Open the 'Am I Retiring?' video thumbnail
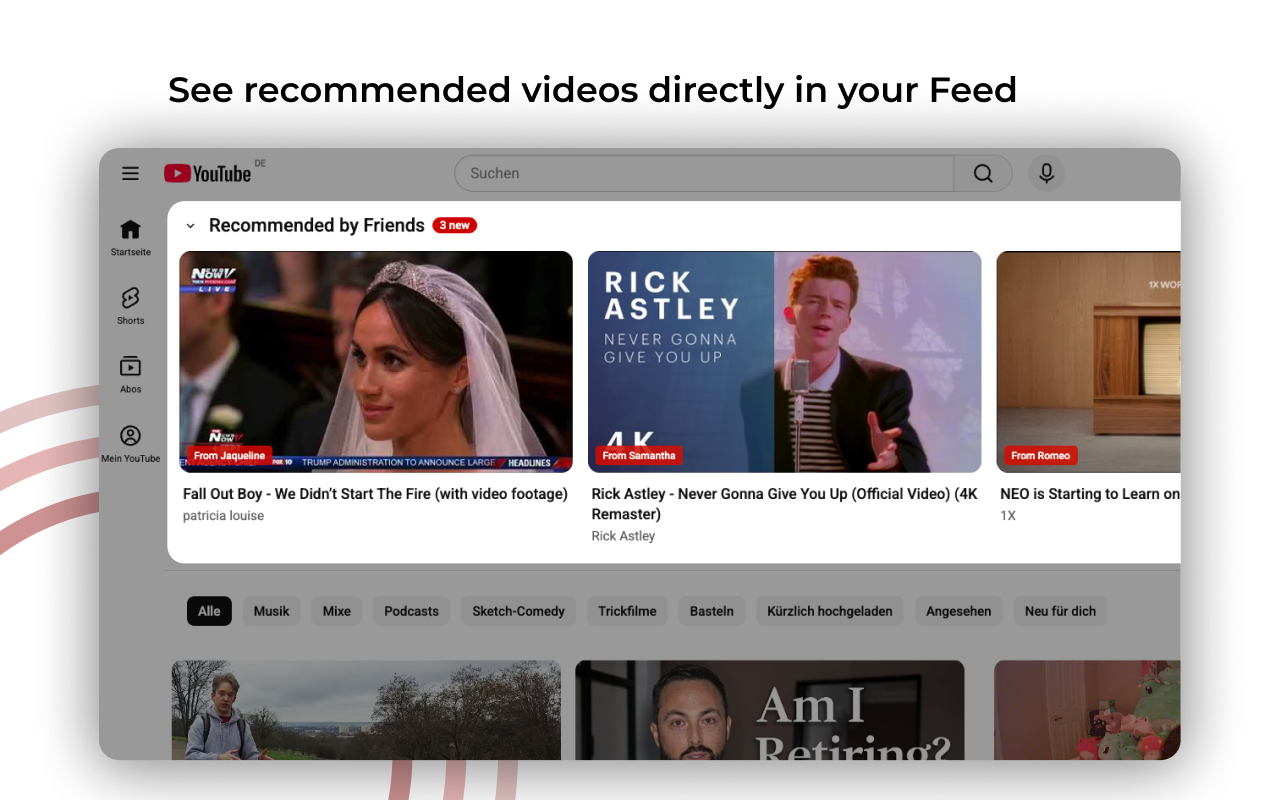 [x=770, y=710]
